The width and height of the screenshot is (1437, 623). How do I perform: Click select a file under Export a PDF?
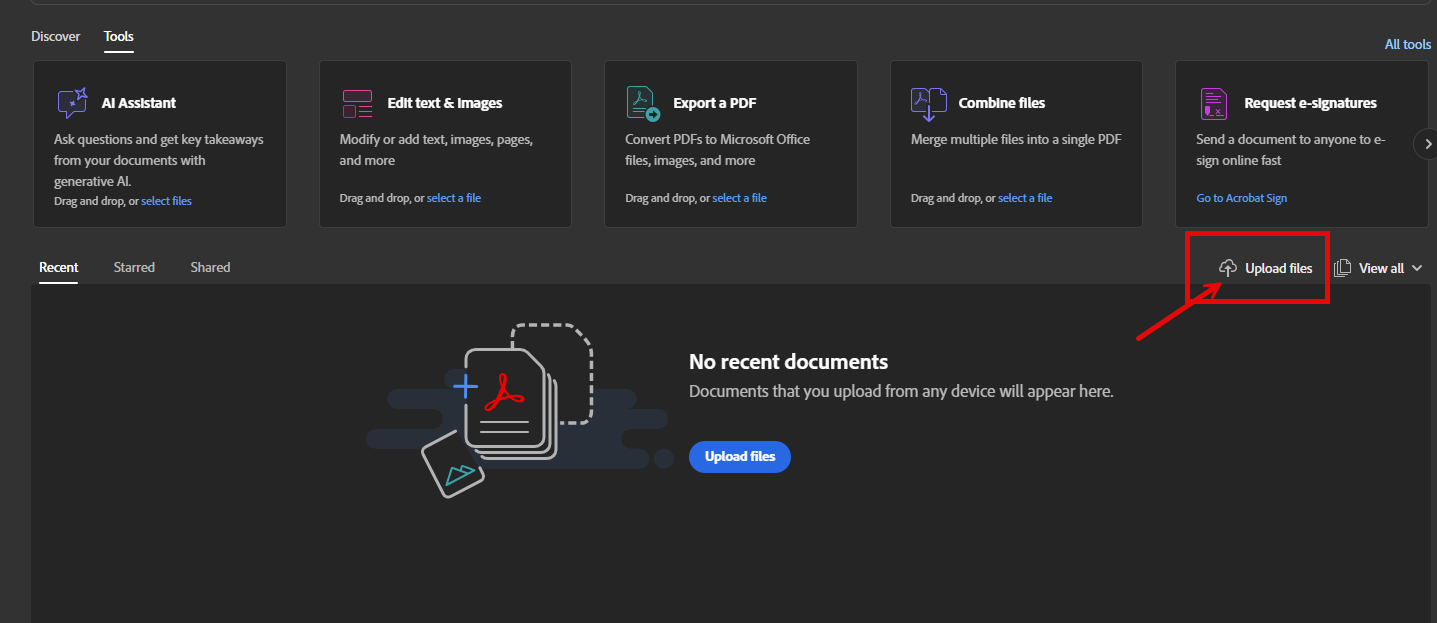click(739, 197)
